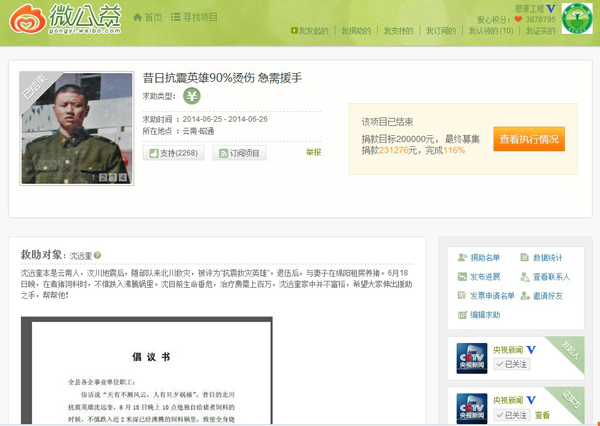Screen dimensions: 600x426
Task: Click the 倡议书 document image
Action: pos(147,371)
